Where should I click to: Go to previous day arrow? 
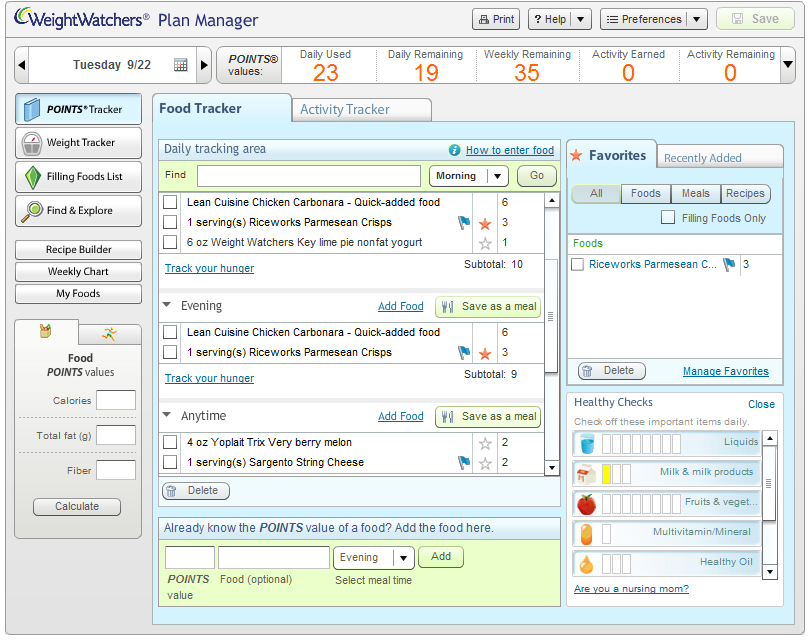tap(21, 65)
